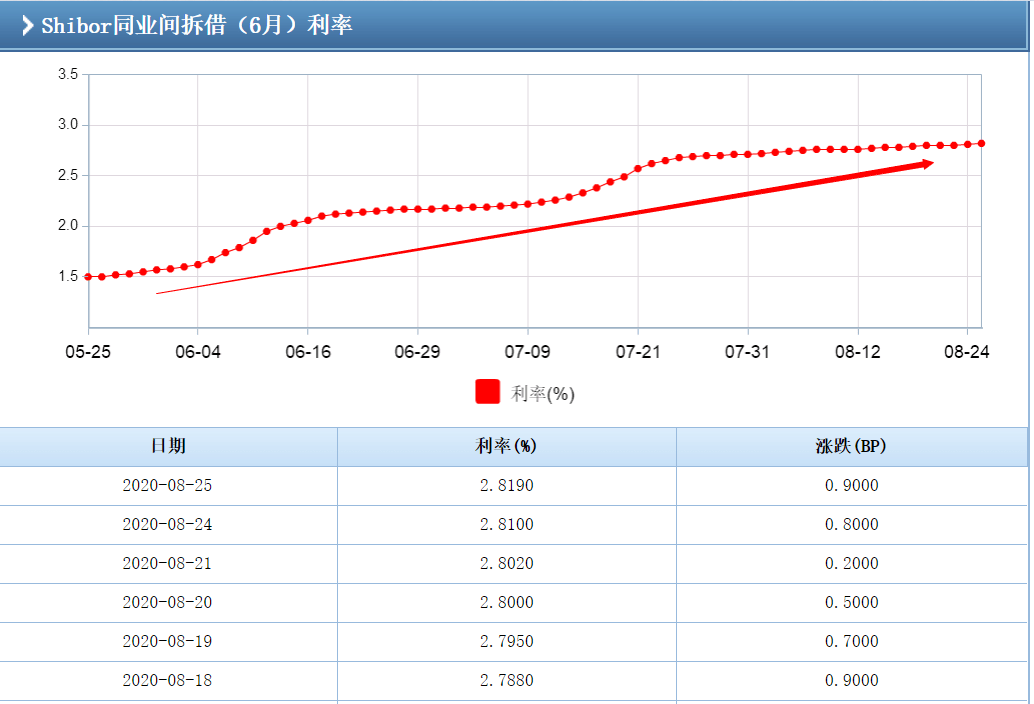Screen dimensions: 1034x704
Task: Click the 06-16 x-axis date label
Action: pos(307,352)
